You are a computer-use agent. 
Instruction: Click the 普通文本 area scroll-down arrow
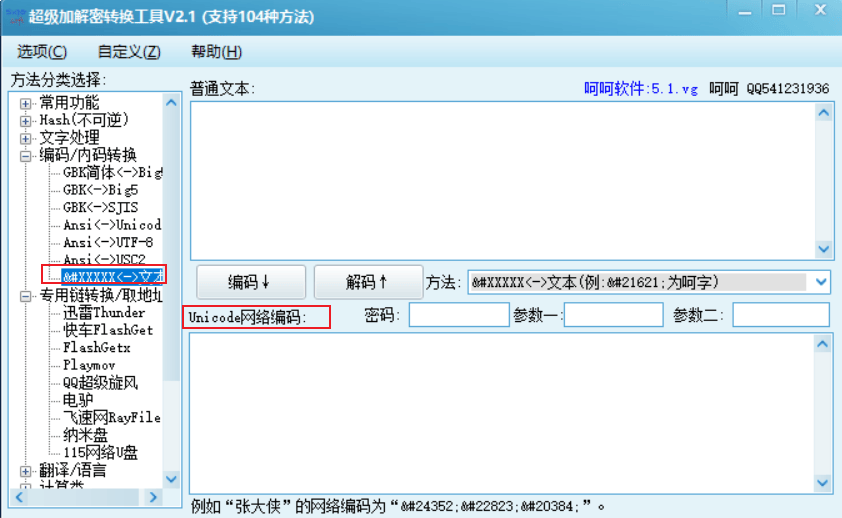click(823, 249)
